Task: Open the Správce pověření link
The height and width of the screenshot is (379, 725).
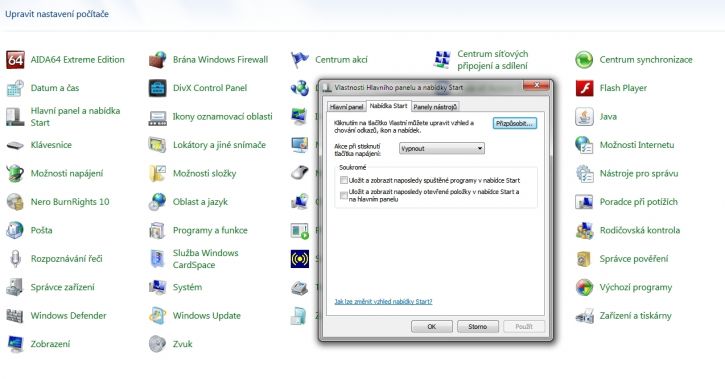Action: (x=634, y=259)
